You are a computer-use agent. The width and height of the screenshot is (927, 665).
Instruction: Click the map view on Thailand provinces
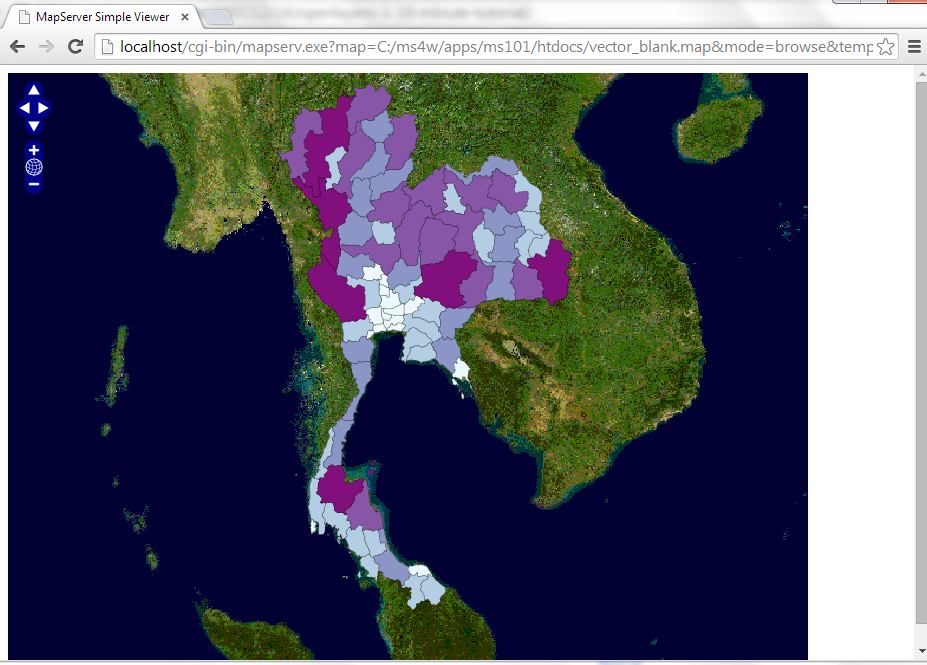(407, 366)
